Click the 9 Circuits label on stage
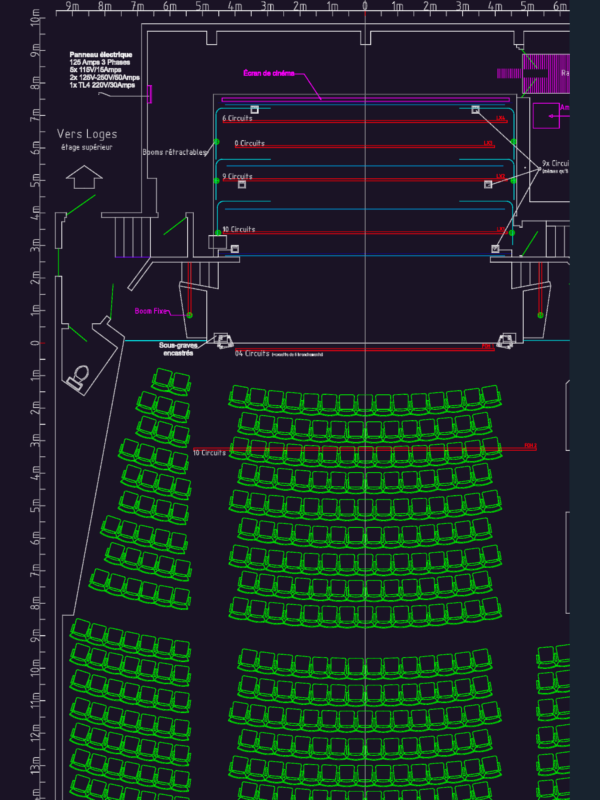 point(237,177)
